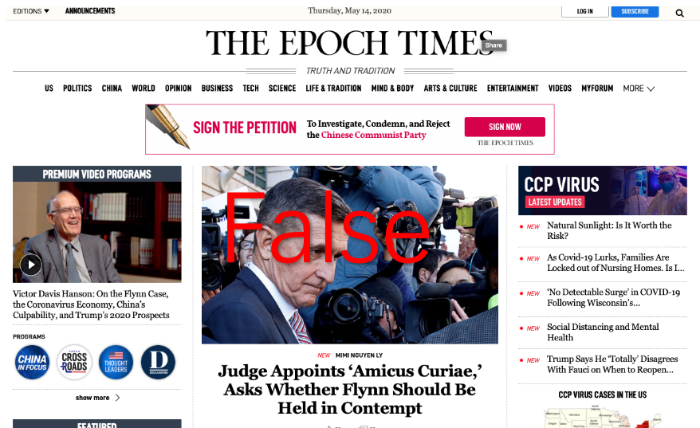This screenshot has width=700, height=428.
Task: Click the CCP Virus Latest Updates banner
Action: (x=602, y=191)
